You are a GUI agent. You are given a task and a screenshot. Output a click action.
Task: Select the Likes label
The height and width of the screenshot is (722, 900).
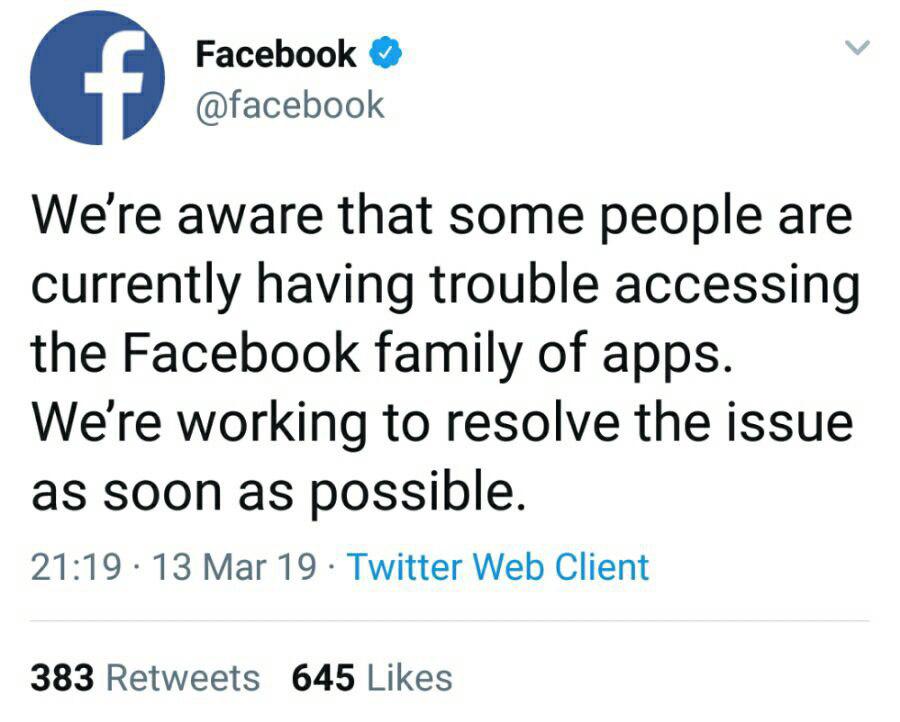[409, 677]
